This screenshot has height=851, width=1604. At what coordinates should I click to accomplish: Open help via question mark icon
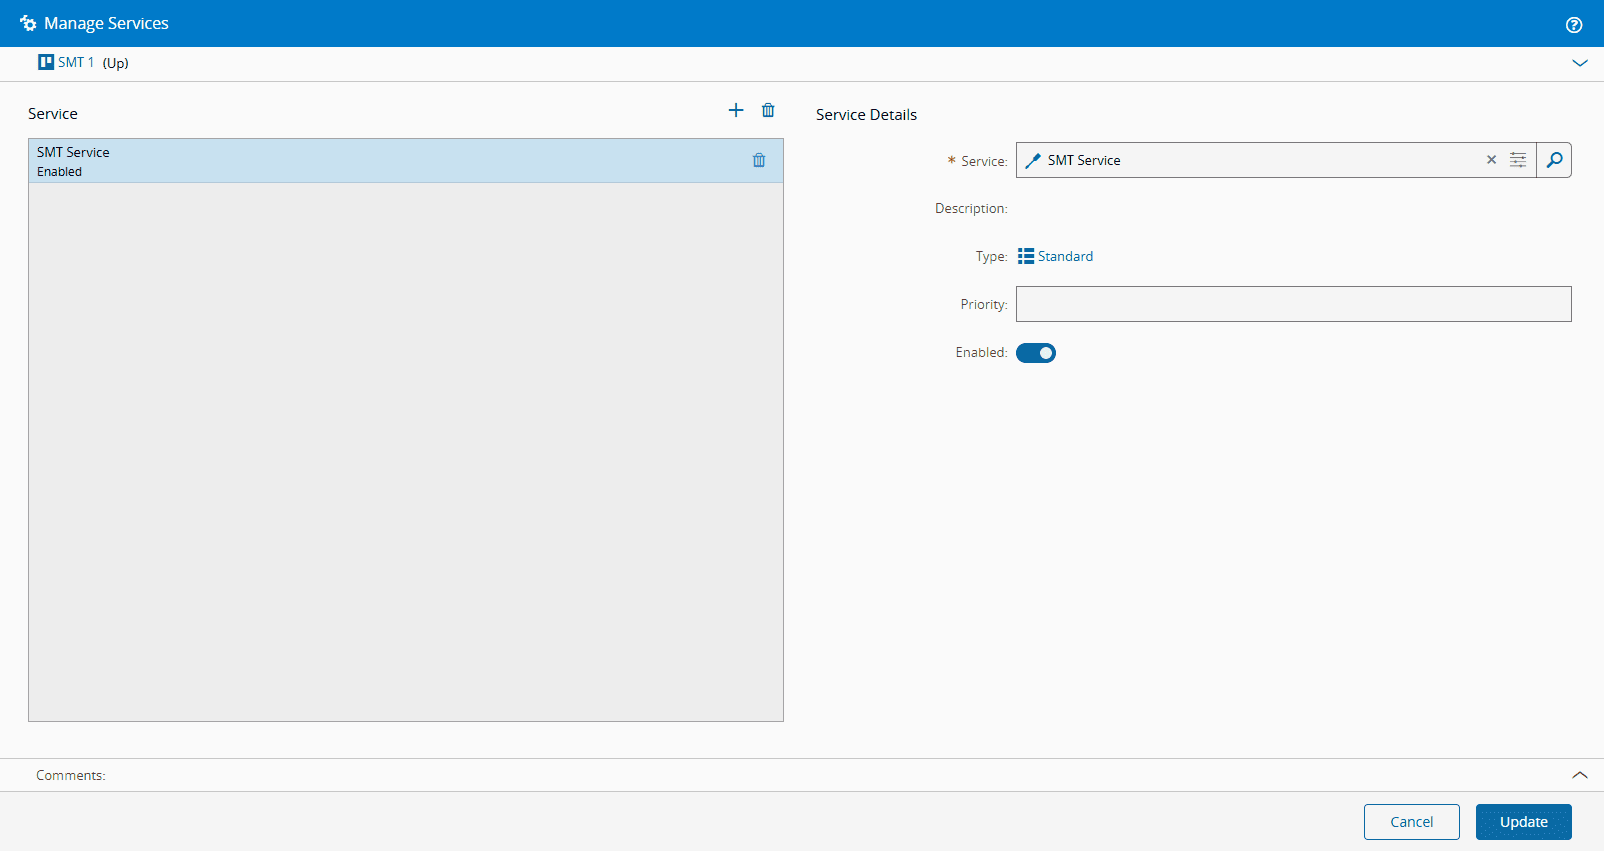(1574, 25)
